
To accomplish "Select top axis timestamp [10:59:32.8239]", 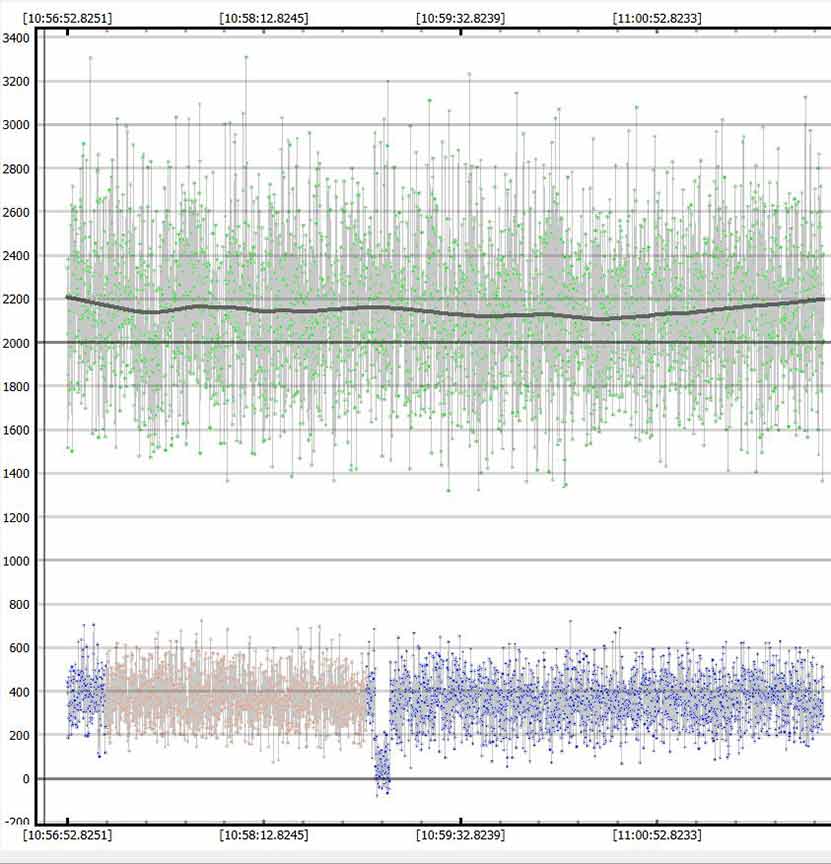I will (461, 18).
